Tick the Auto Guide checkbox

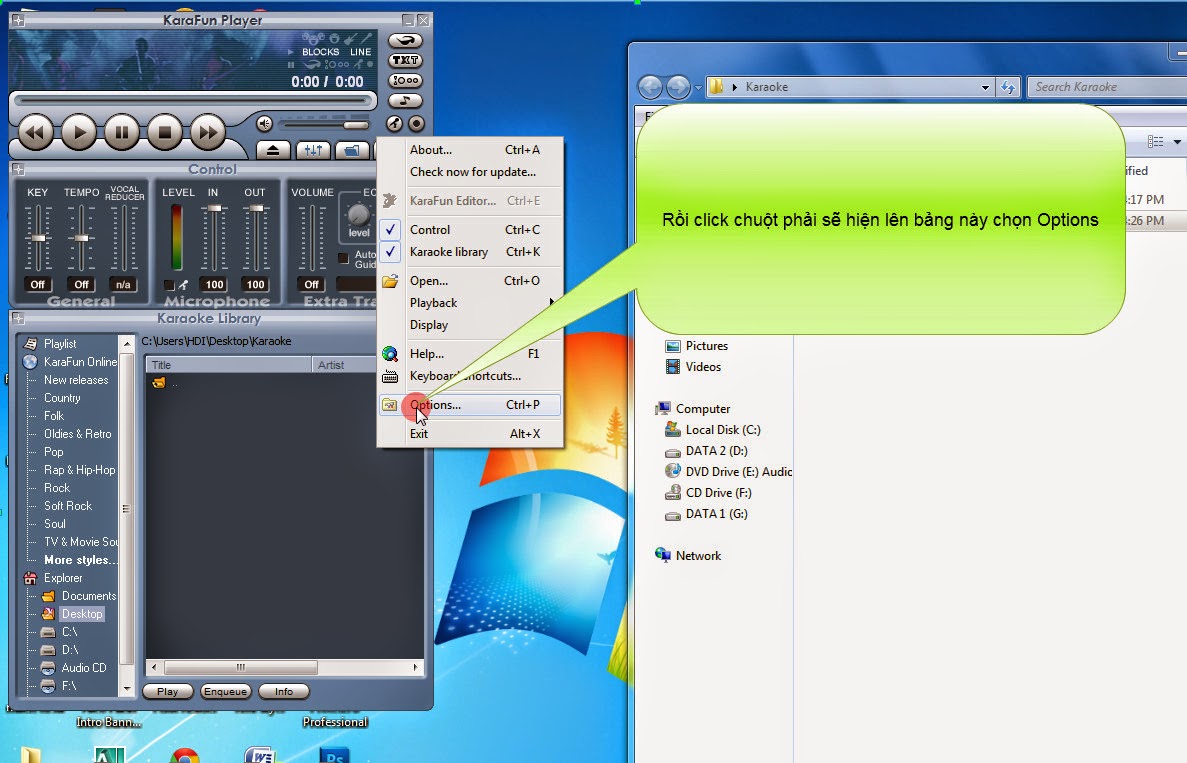343,259
